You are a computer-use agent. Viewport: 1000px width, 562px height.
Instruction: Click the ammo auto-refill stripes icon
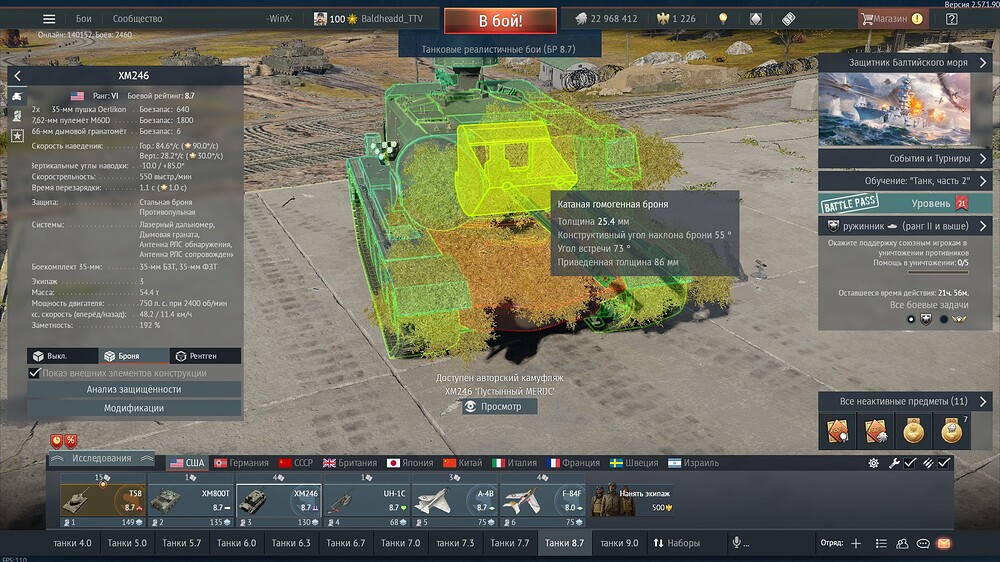pyautogui.click(x=929, y=463)
